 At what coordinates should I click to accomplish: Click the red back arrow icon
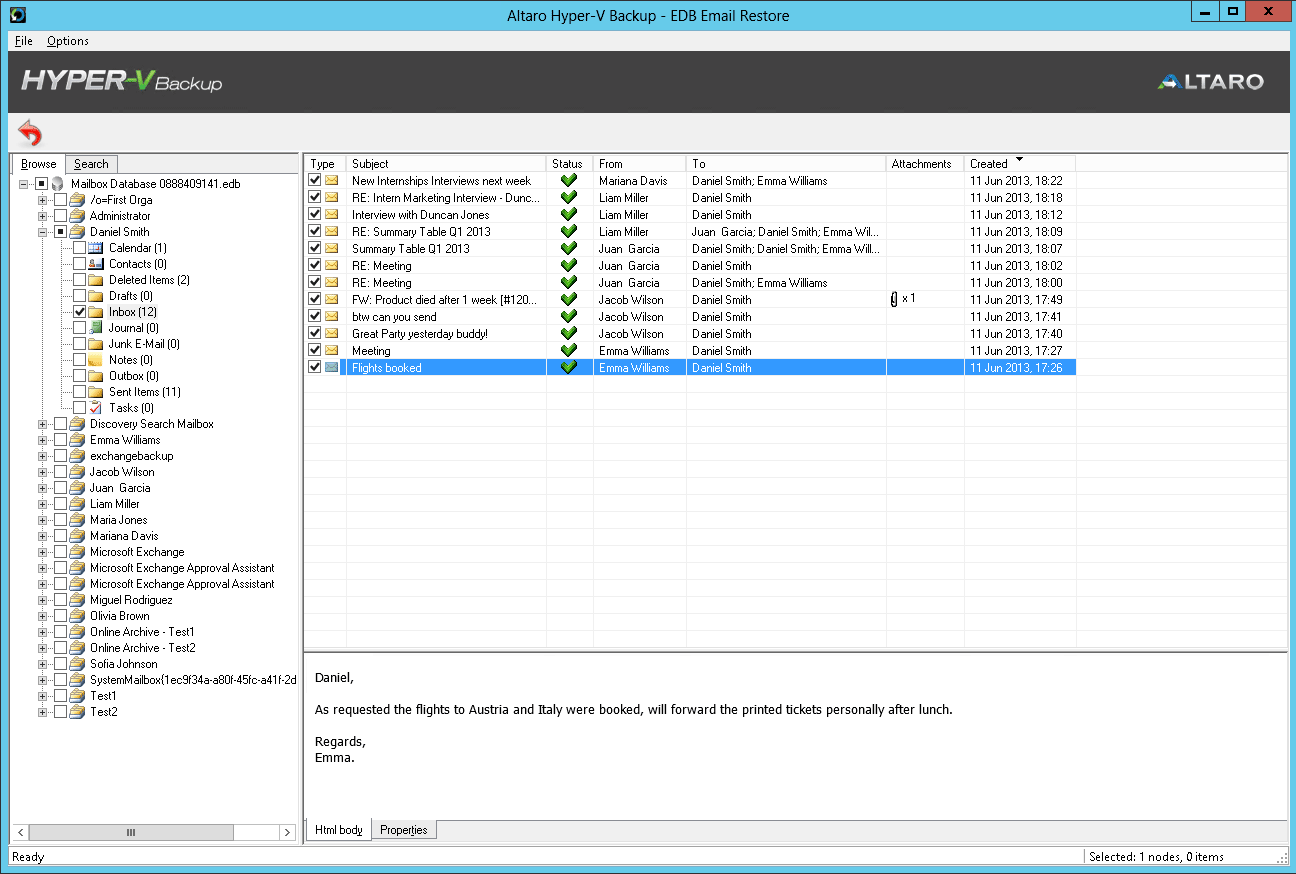[x=31, y=133]
